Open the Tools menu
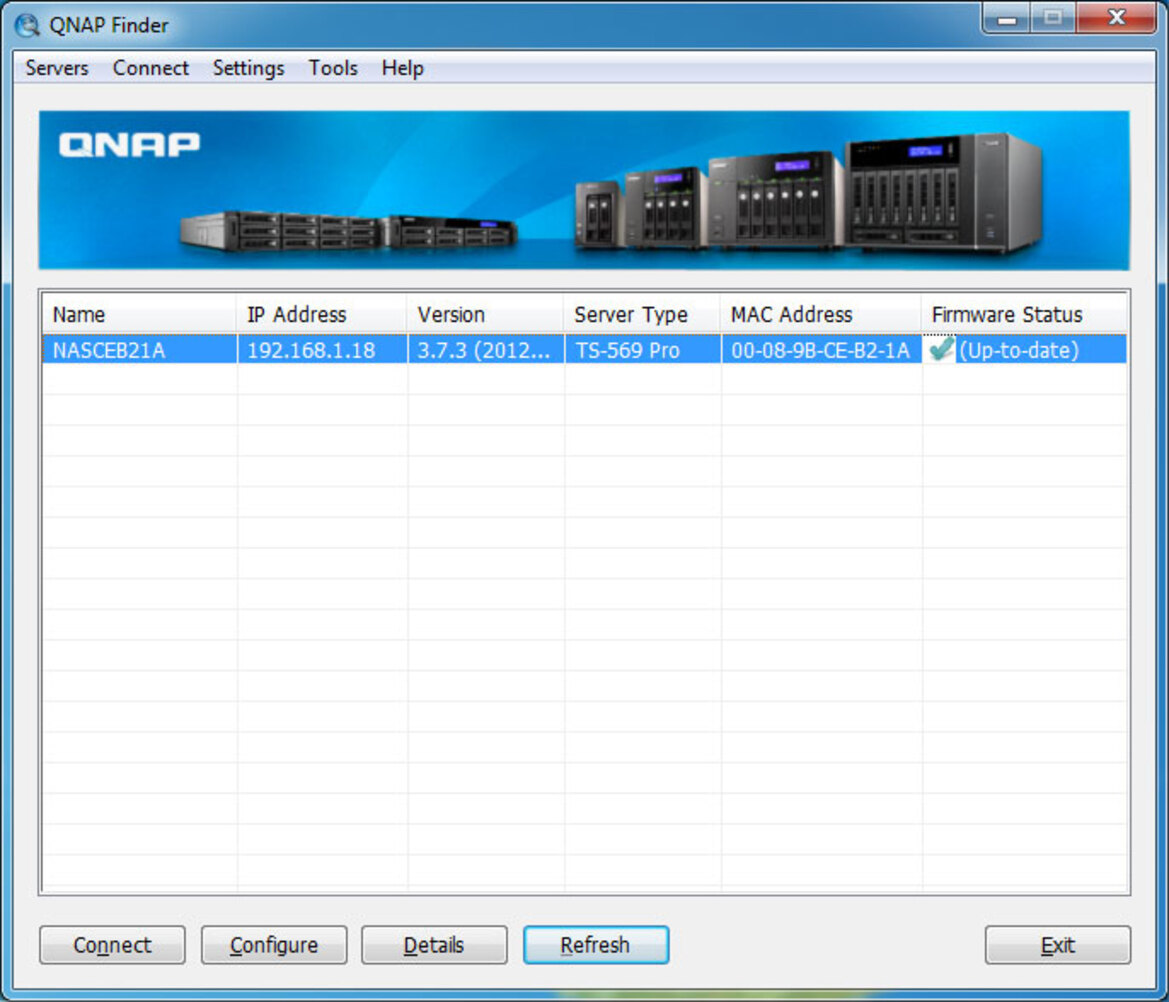The height and width of the screenshot is (1002, 1169). (333, 68)
